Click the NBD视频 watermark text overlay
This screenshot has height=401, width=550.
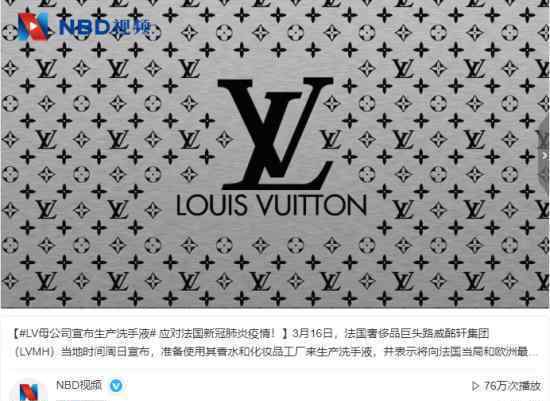pyautogui.click(x=106, y=27)
